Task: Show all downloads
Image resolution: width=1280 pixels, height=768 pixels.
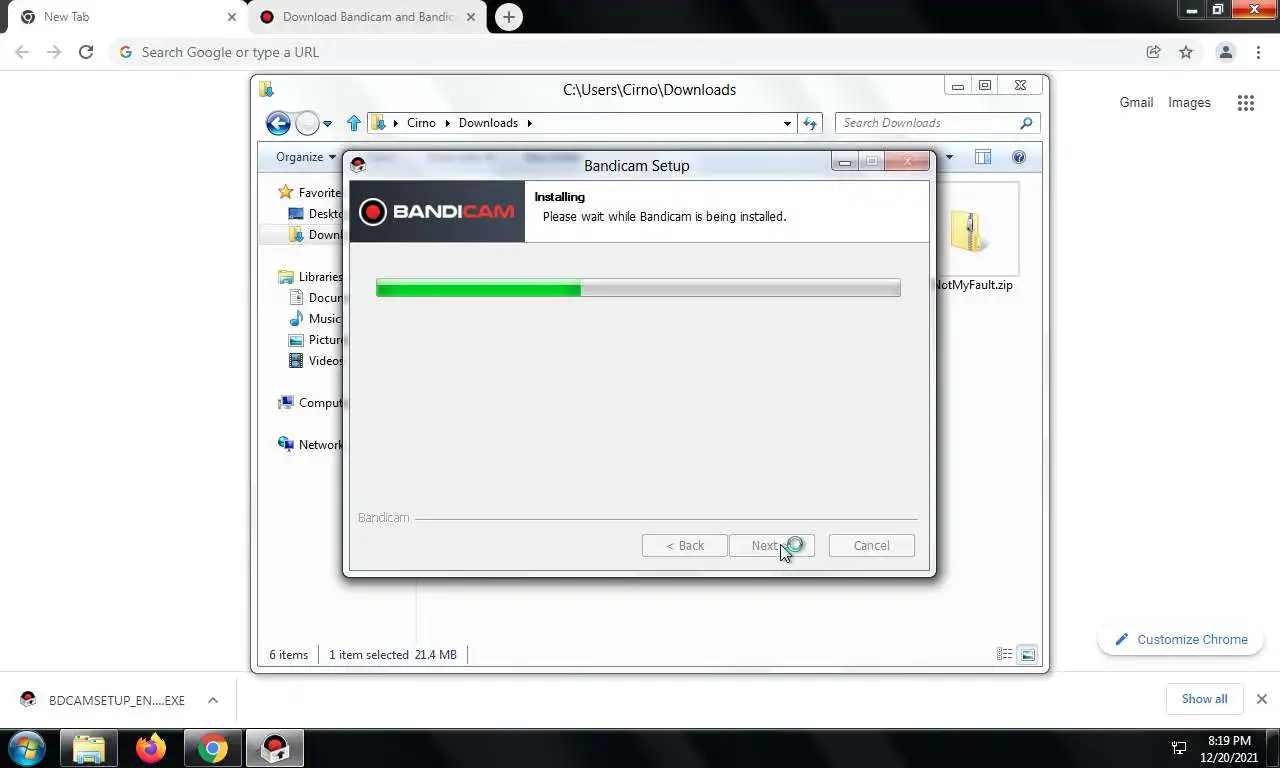Action: [x=1204, y=699]
